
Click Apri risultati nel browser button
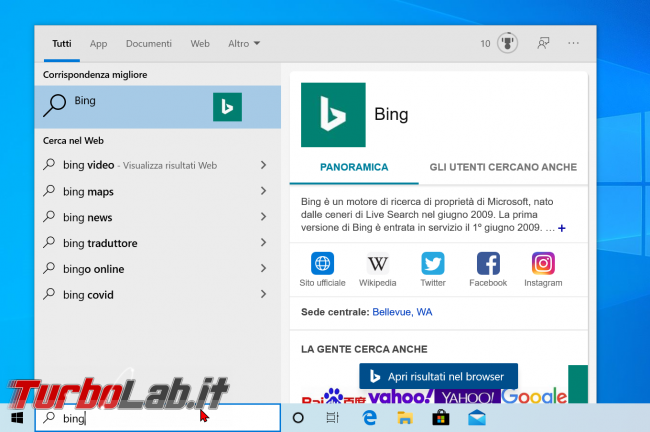point(438,376)
